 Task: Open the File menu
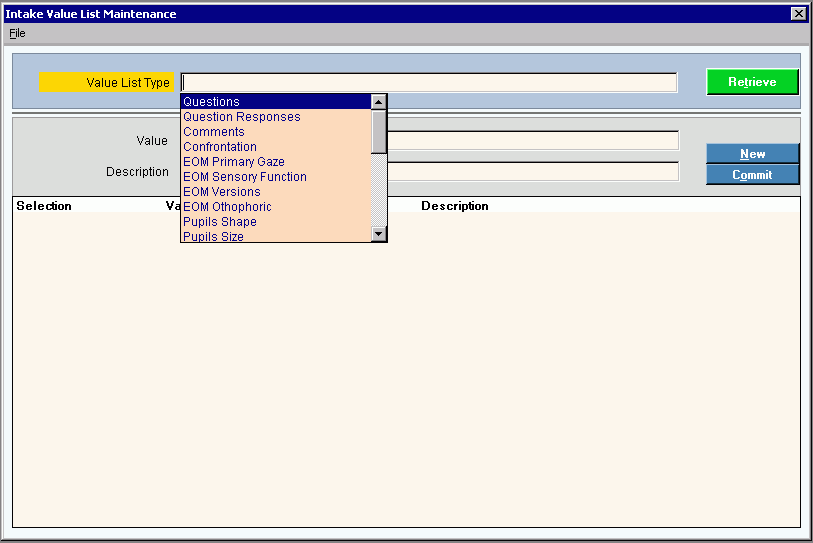coord(17,33)
